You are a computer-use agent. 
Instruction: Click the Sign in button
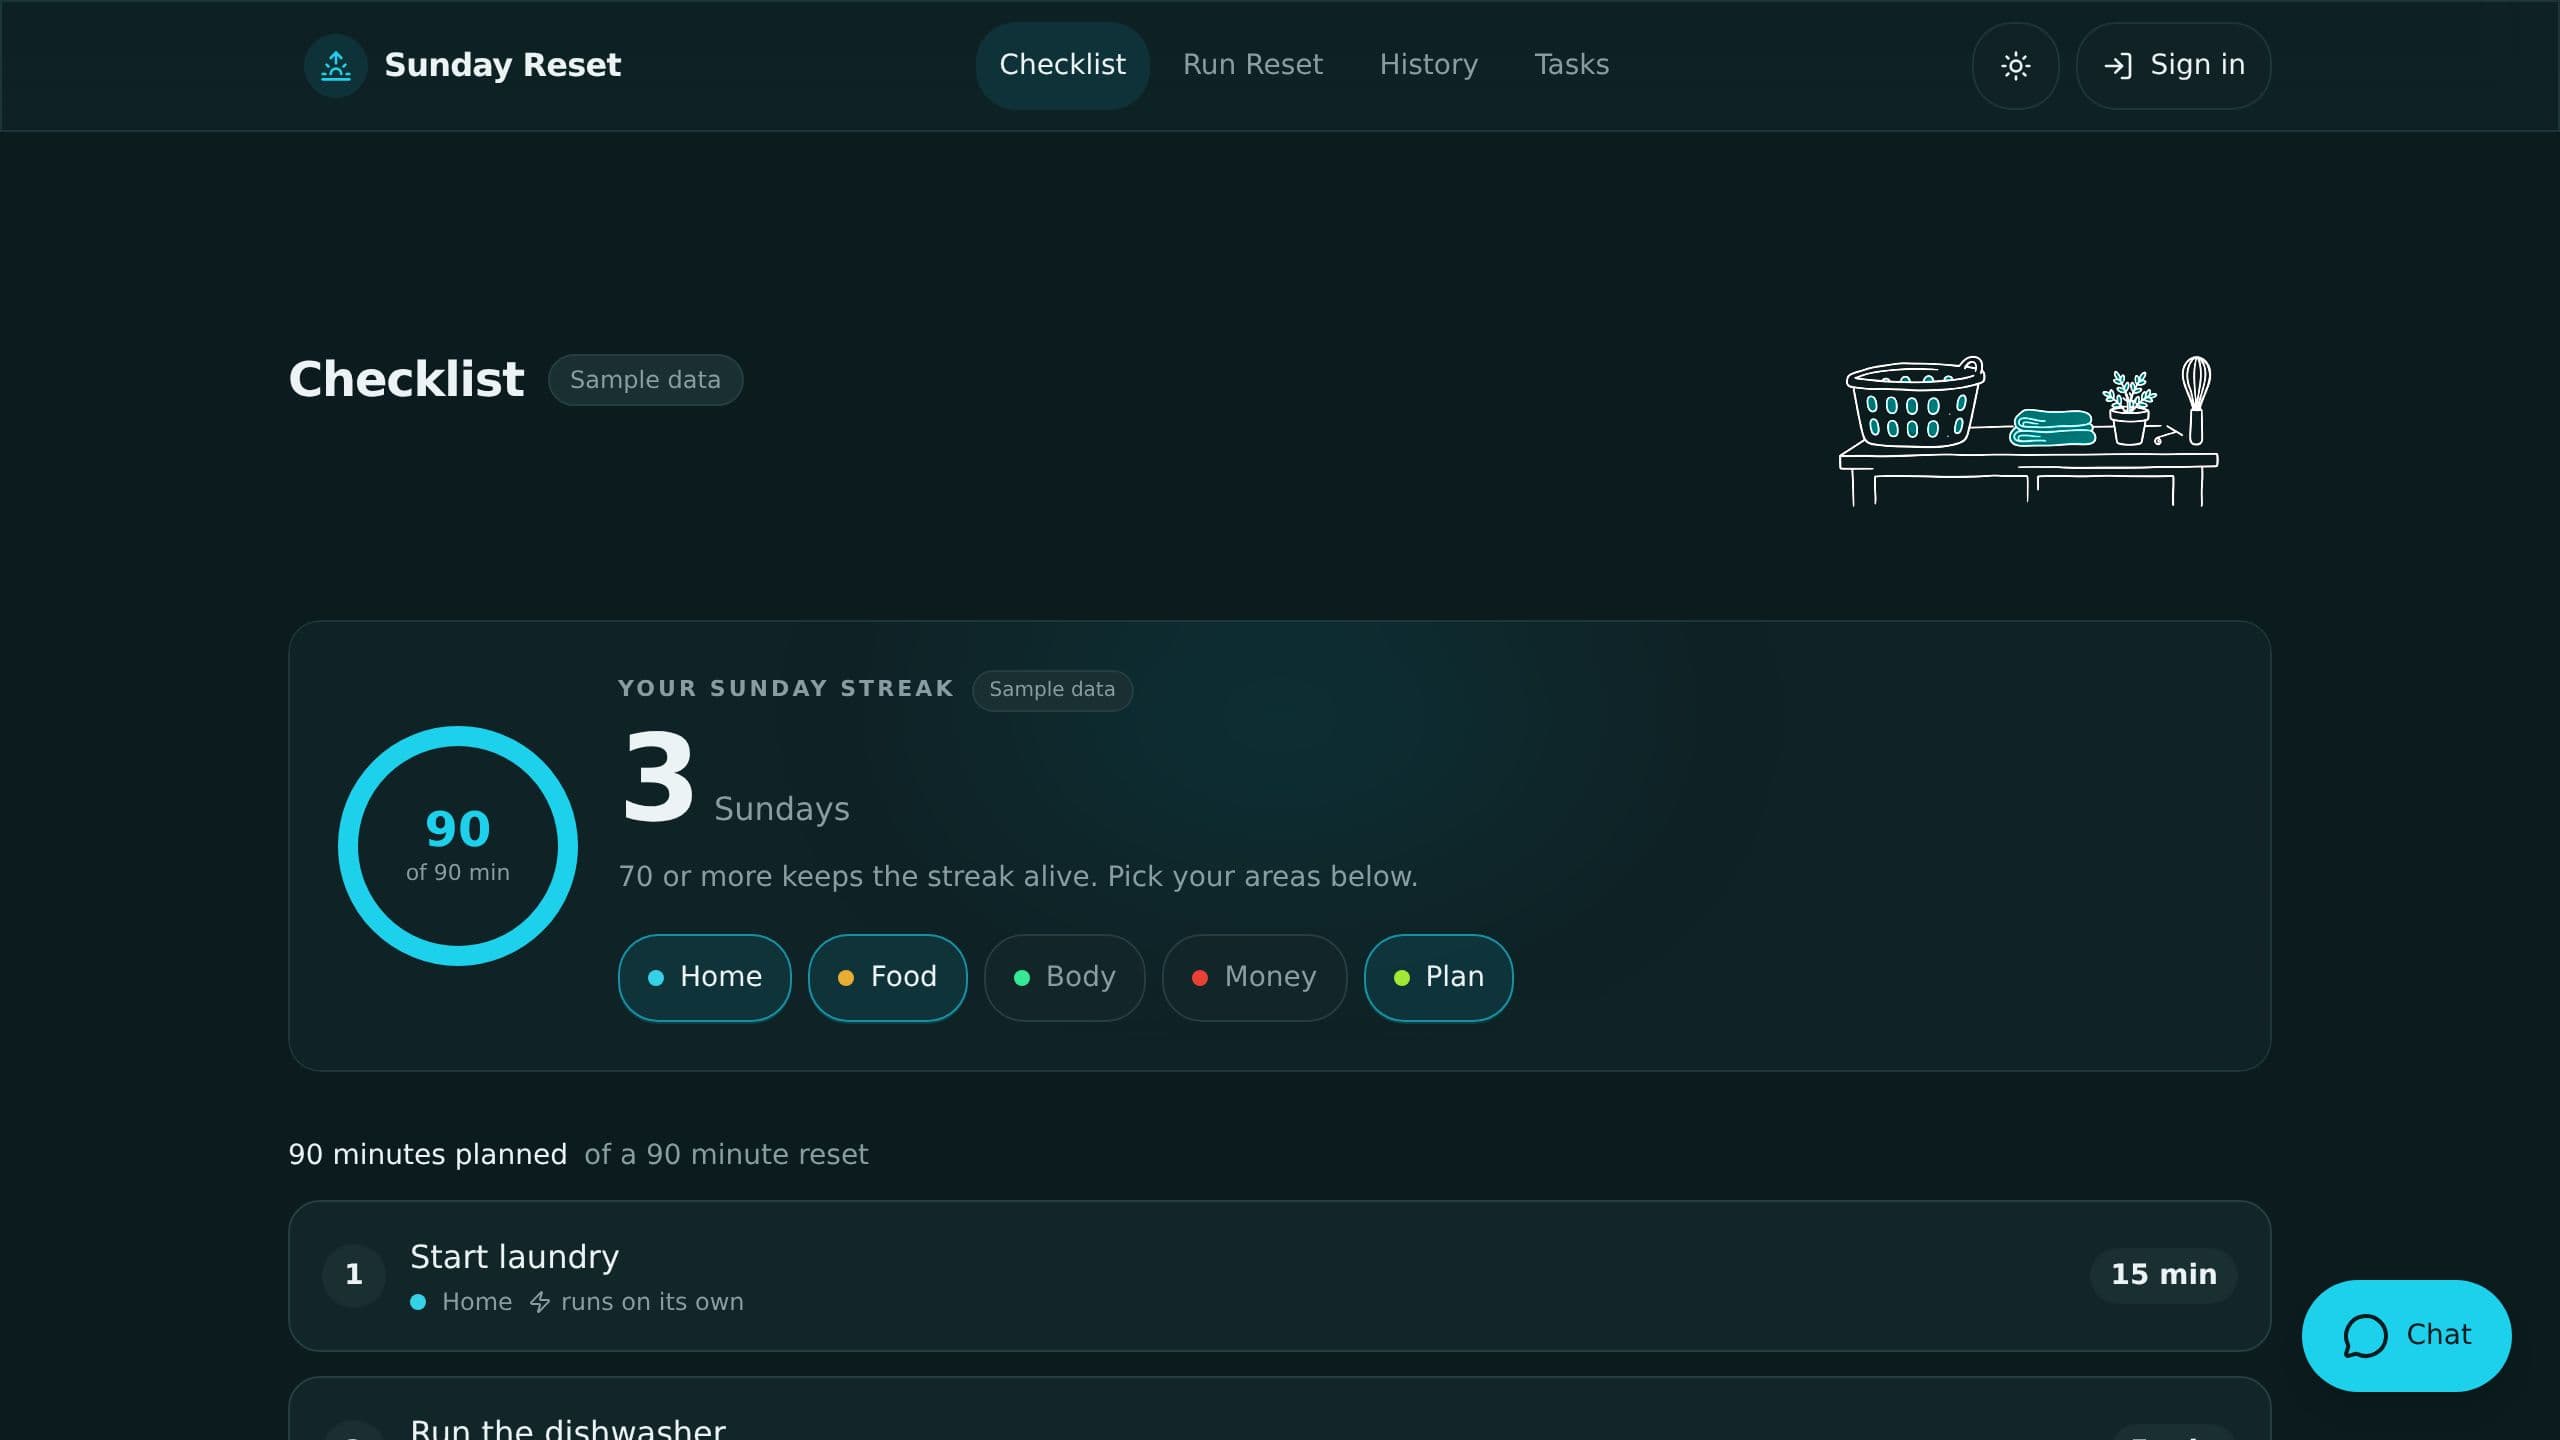tap(2173, 66)
